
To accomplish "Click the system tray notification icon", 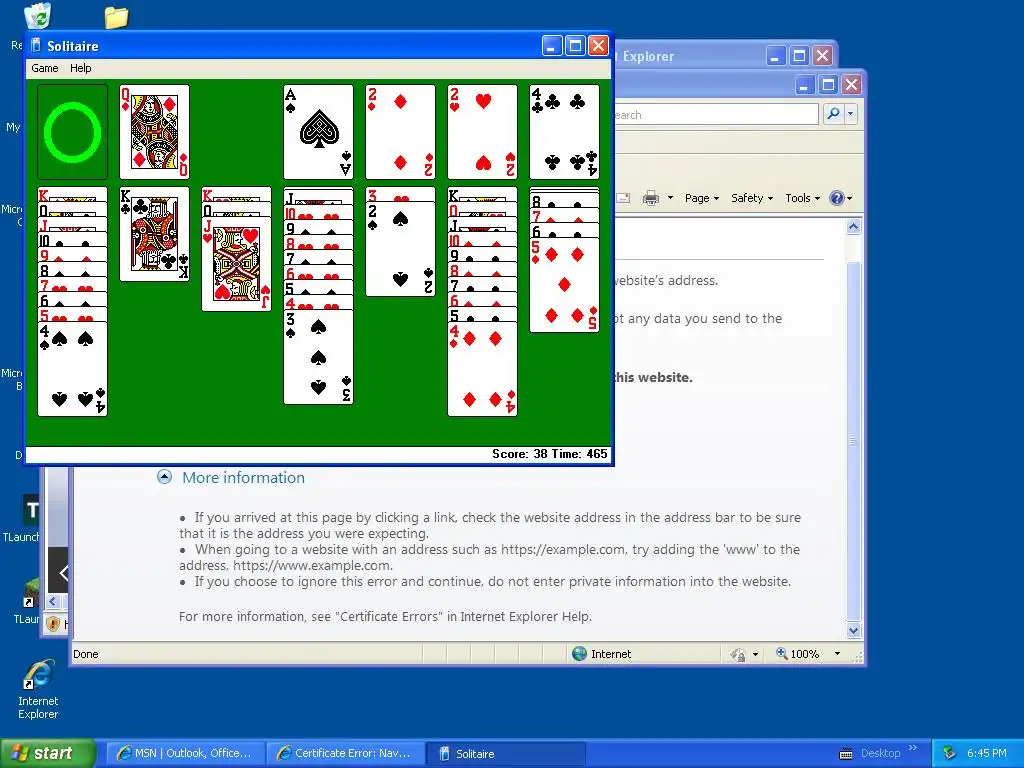I will [x=950, y=753].
